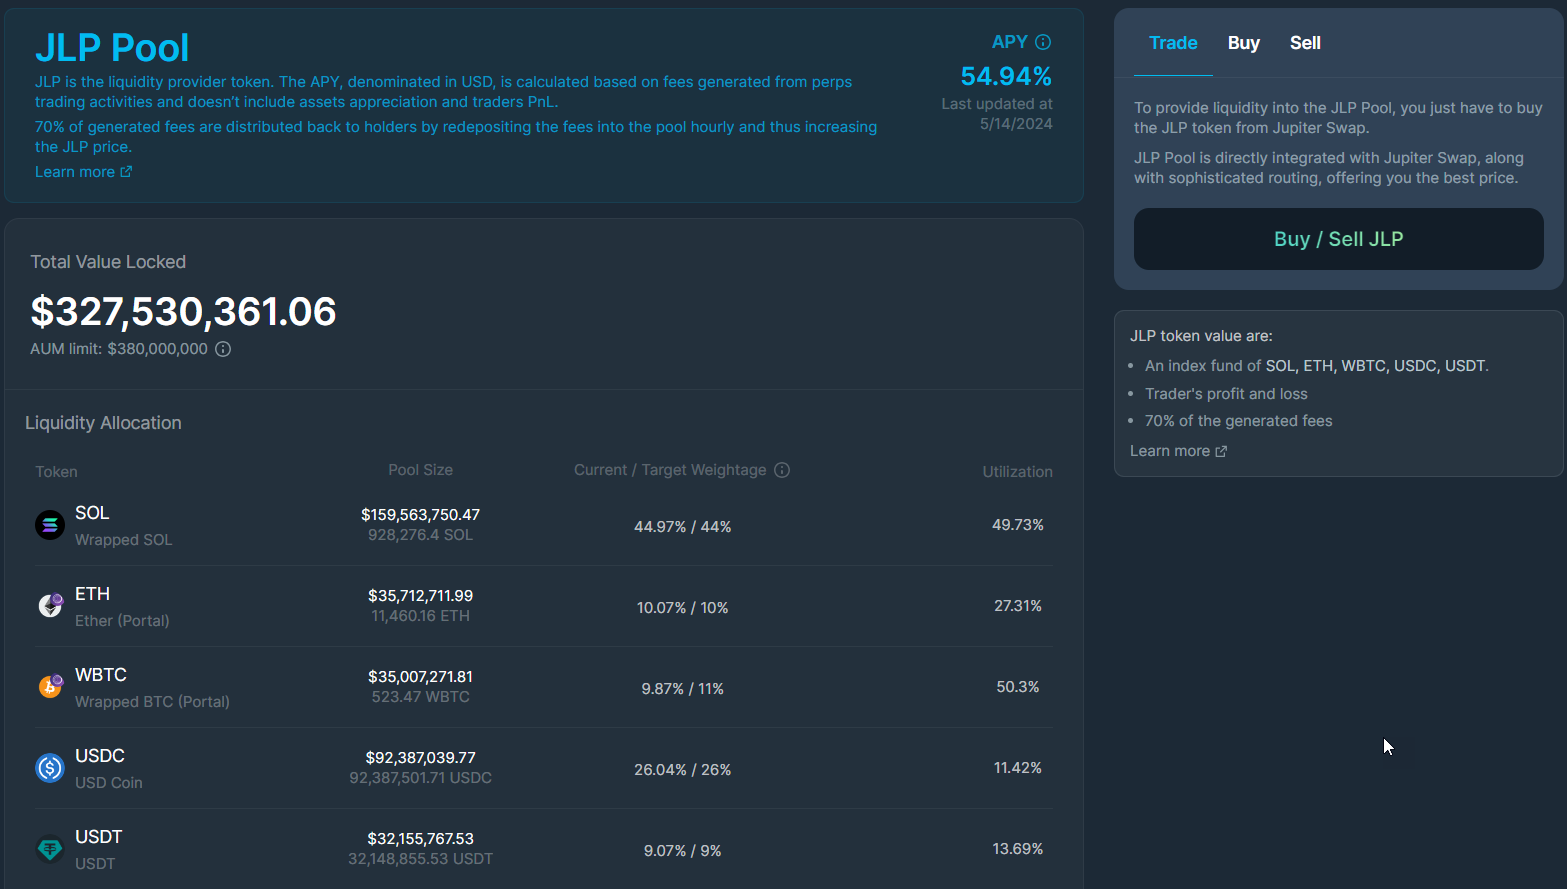Click the APY info icon
This screenshot has width=1567, height=889.
tap(1043, 42)
